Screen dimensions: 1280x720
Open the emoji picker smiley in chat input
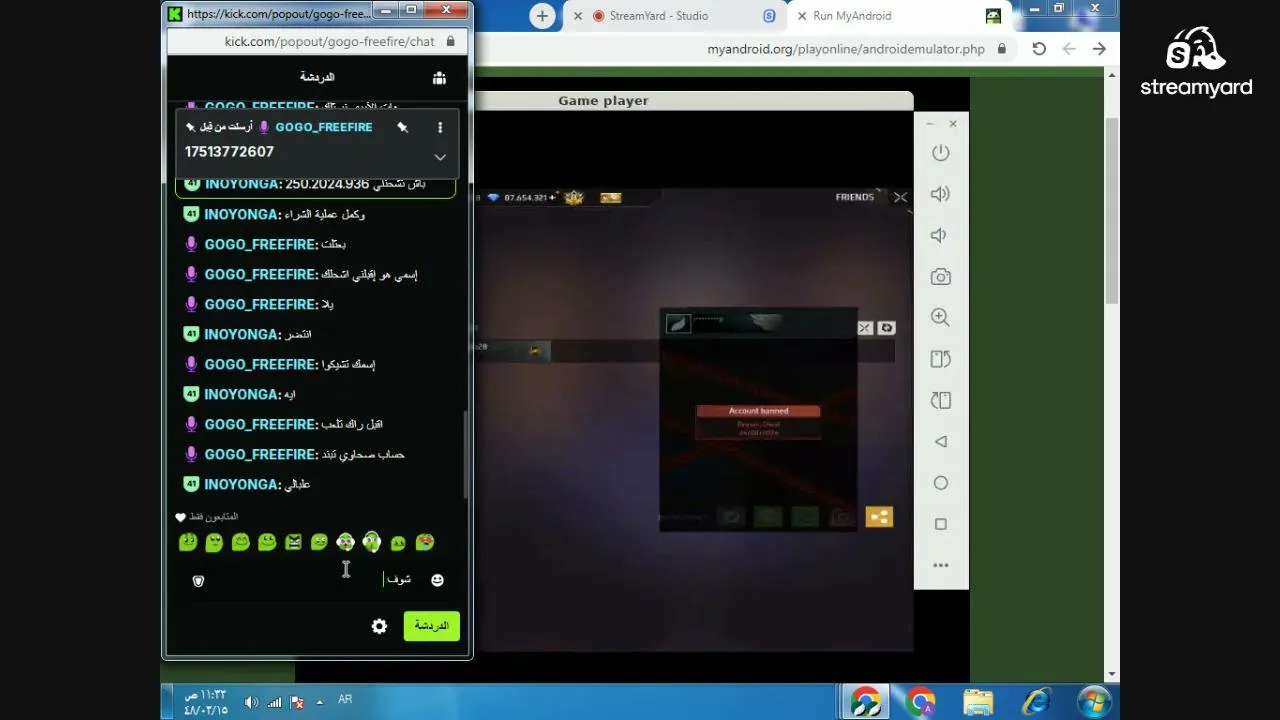437,580
